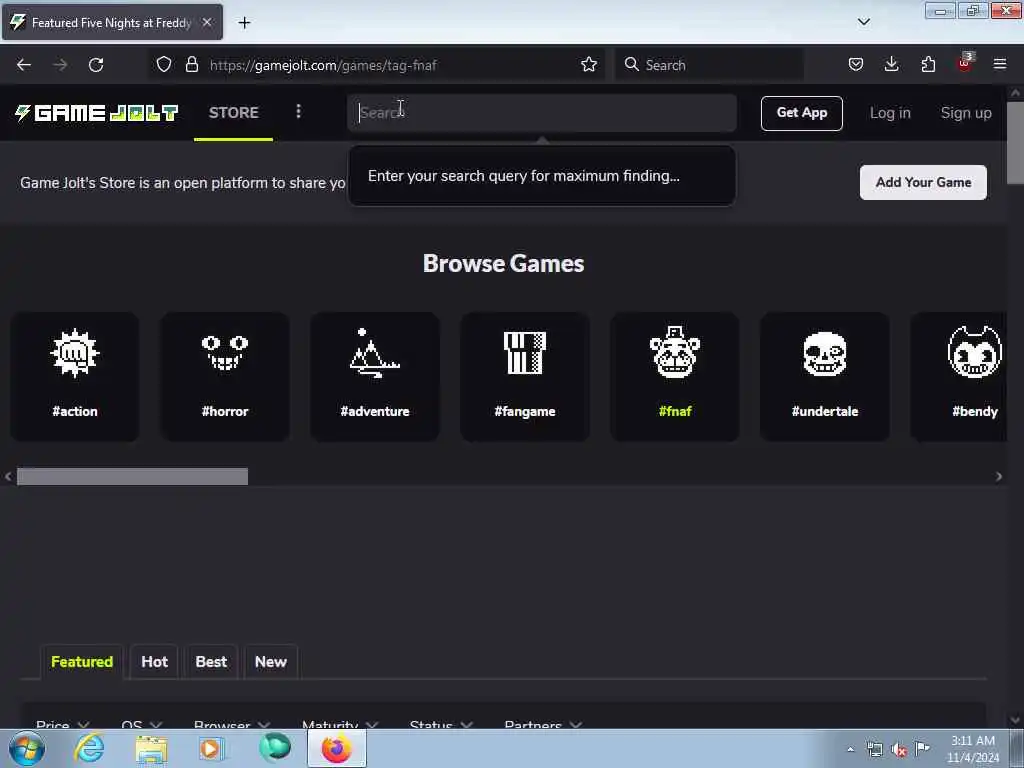View site security lock info
The height and width of the screenshot is (768, 1024).
(191, 65)
